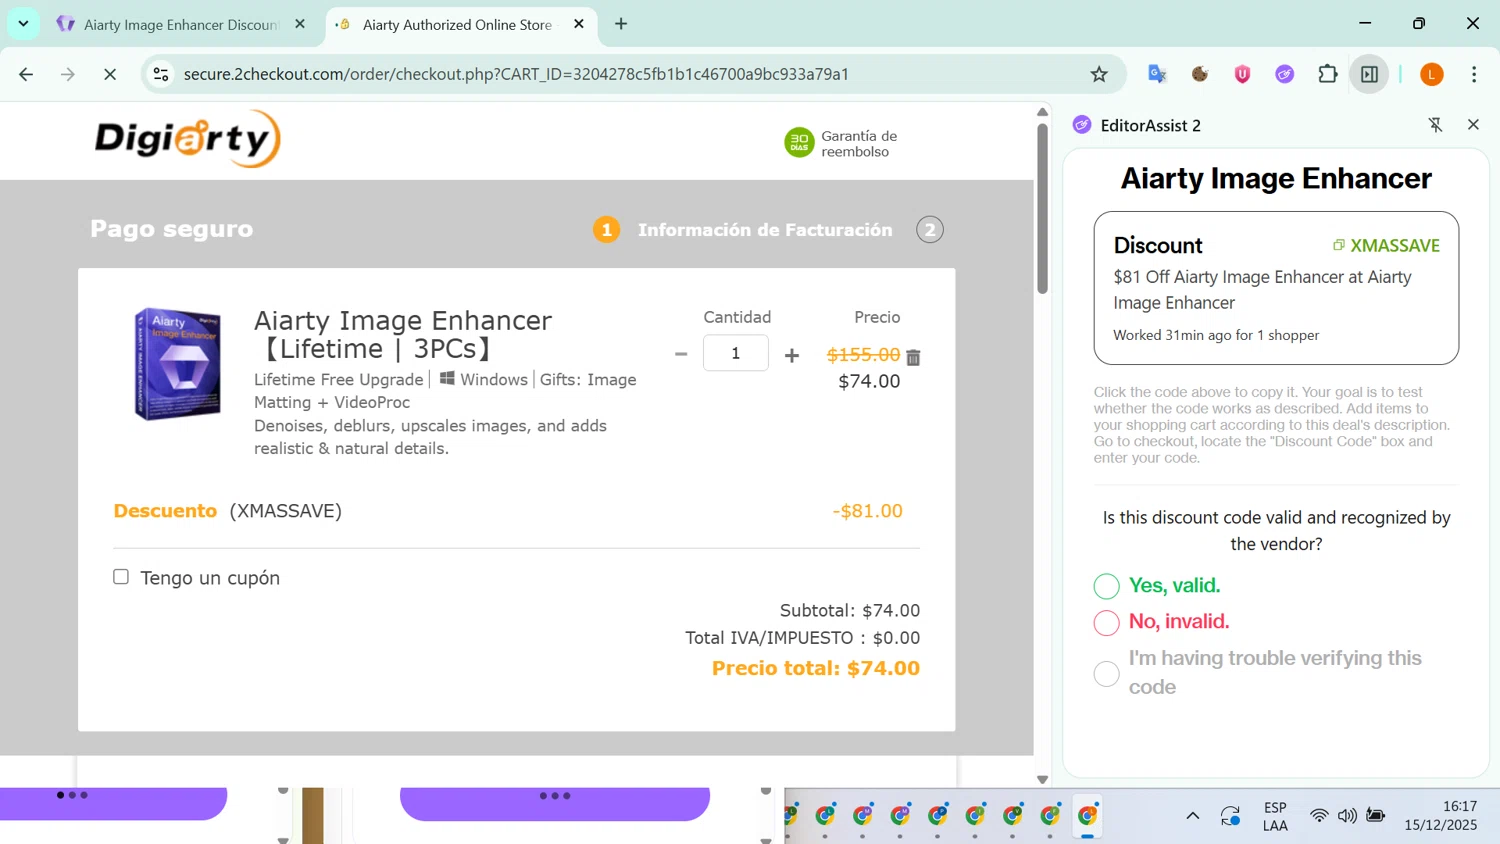The image size is (1500, 844).
Task: Click the page scrollbar thumb
Action: click(1042, 208)
